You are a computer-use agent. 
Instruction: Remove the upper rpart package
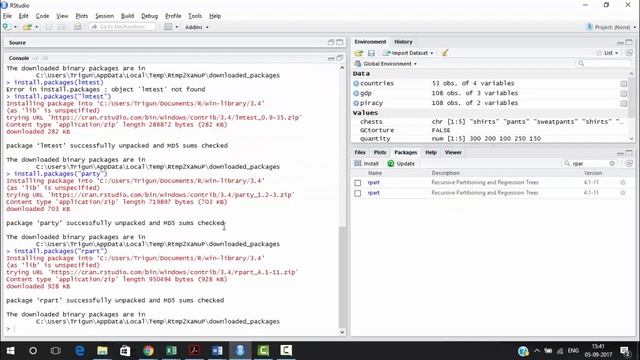point(623,182)
